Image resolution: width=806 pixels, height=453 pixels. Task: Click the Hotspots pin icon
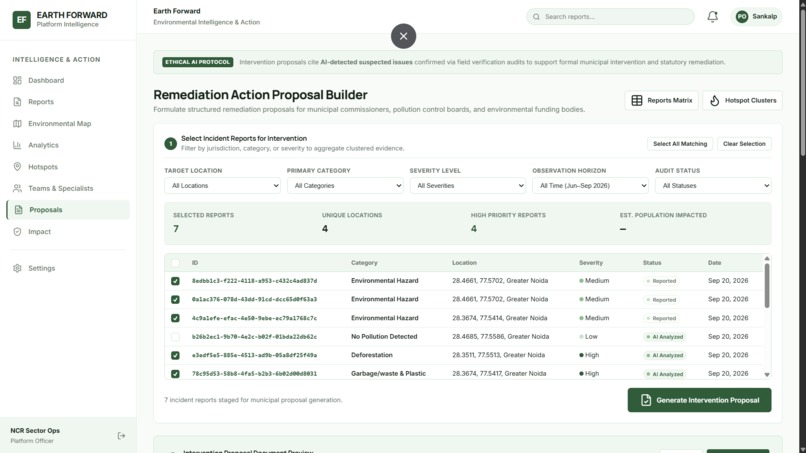pos(17,167)
